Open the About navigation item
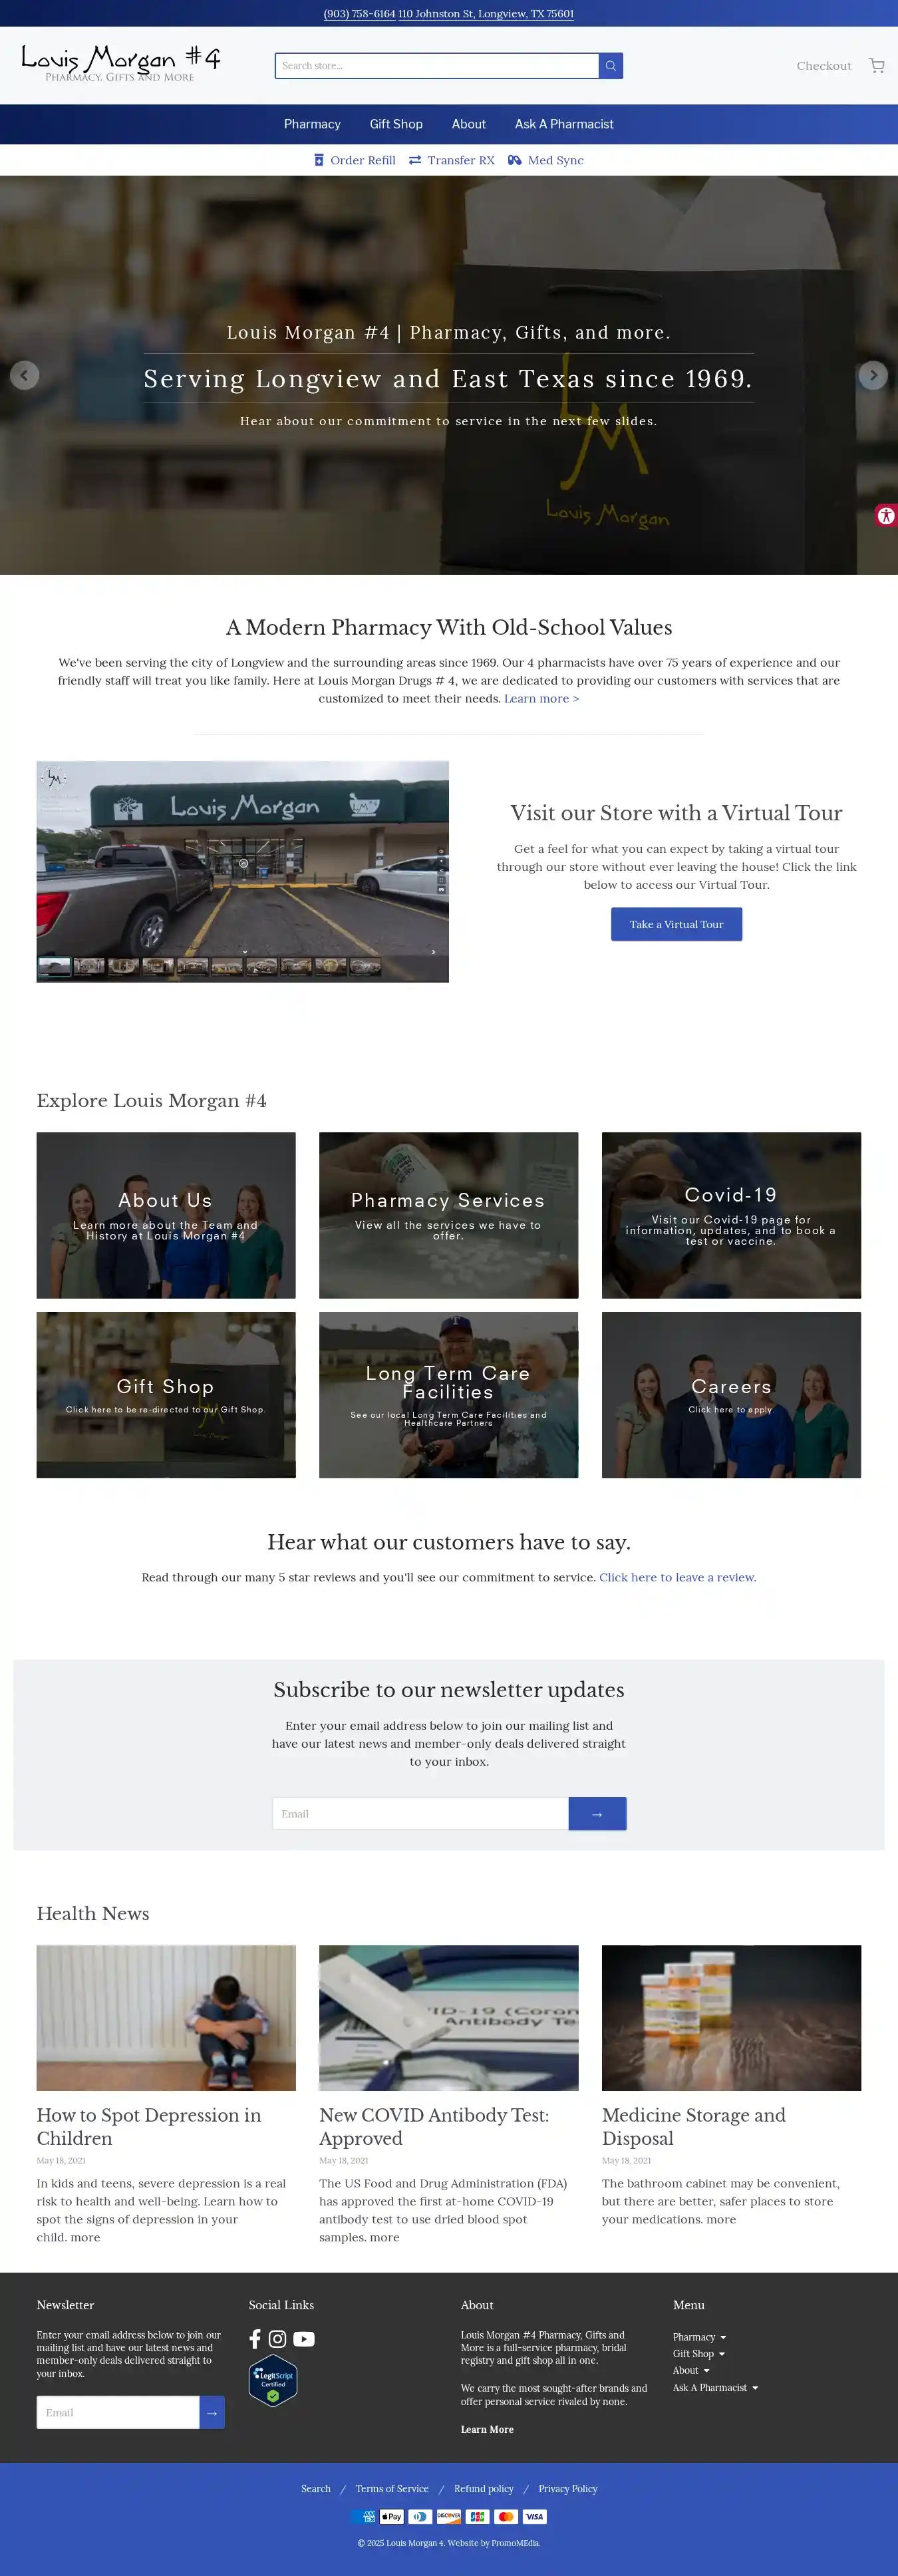 tap(468, 124)
